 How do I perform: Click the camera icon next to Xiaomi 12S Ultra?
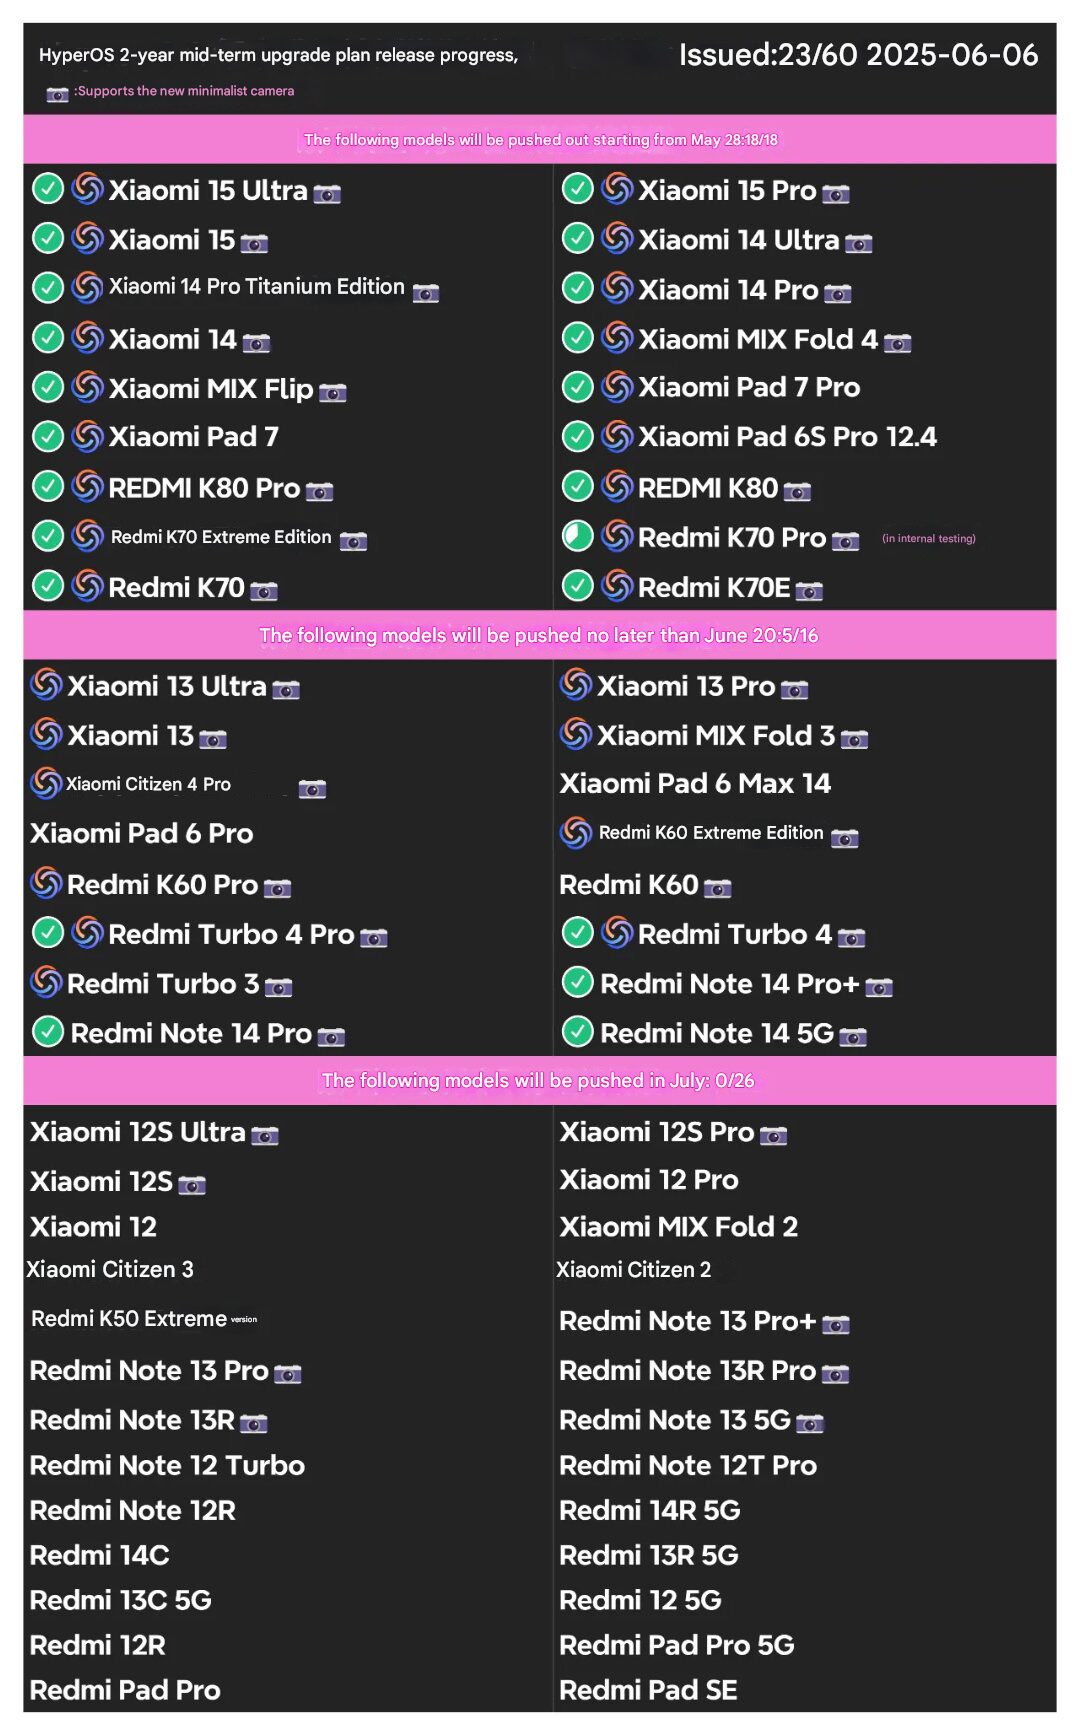(265, 1136)
